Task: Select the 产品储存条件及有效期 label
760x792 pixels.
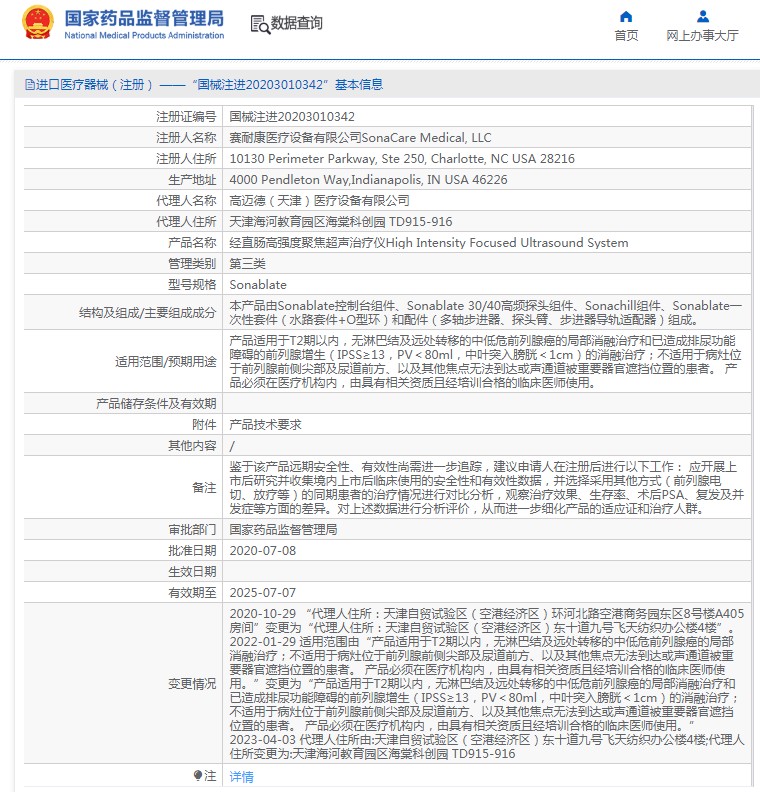Action: click(156, 404)
